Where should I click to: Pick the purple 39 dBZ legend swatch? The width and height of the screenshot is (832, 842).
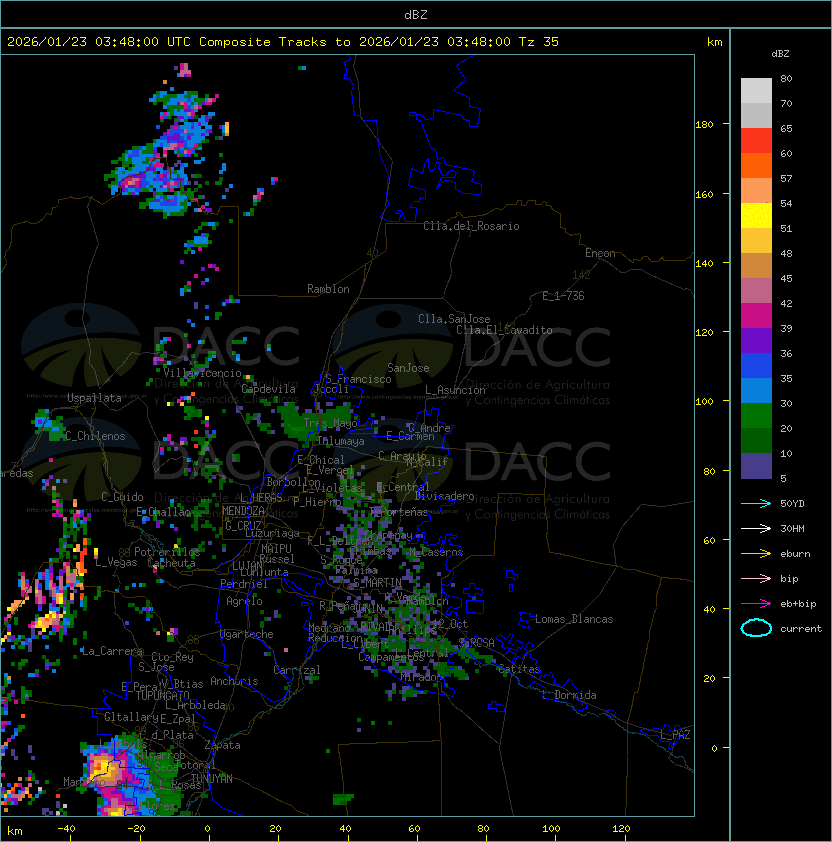756,341
